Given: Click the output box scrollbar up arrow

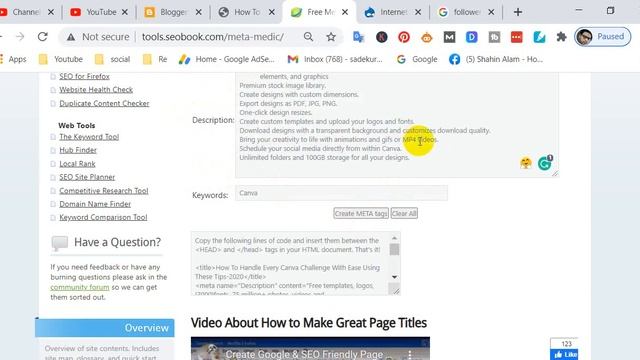Looking at the screenshot, I should tap(394, 238).
